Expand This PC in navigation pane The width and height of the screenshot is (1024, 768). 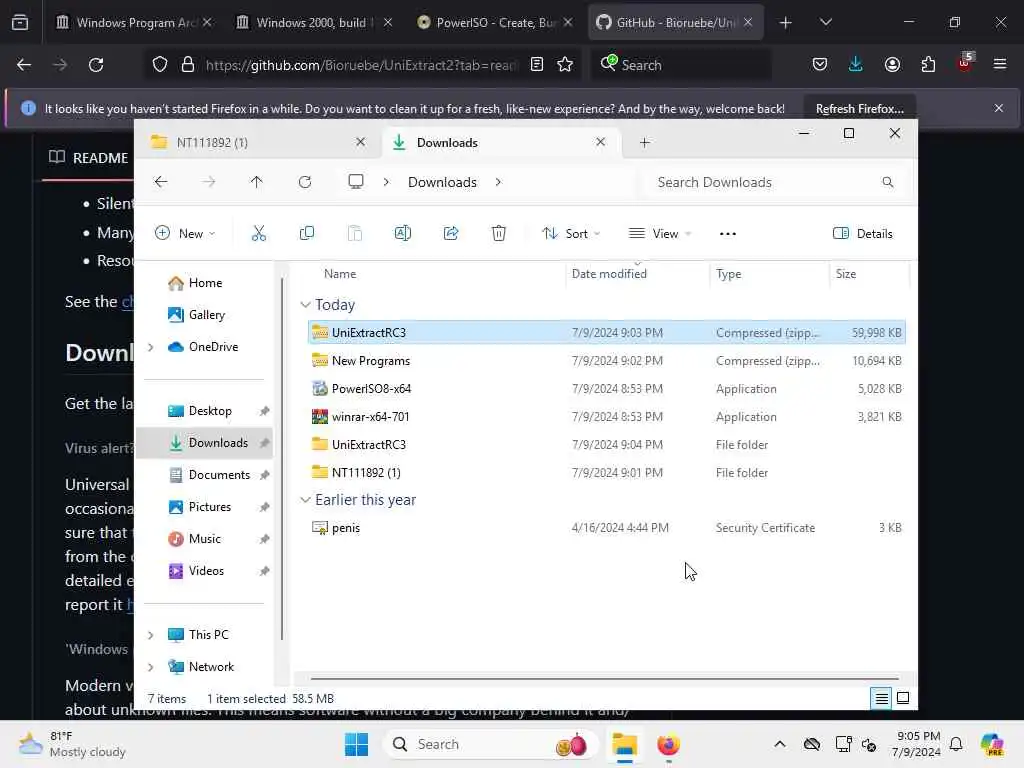pyautogui.click(x=151, y=635)
